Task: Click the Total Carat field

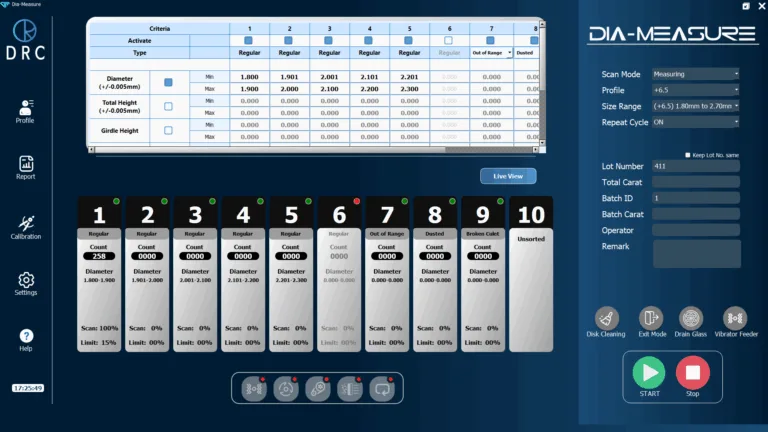Action: (696, 182)
